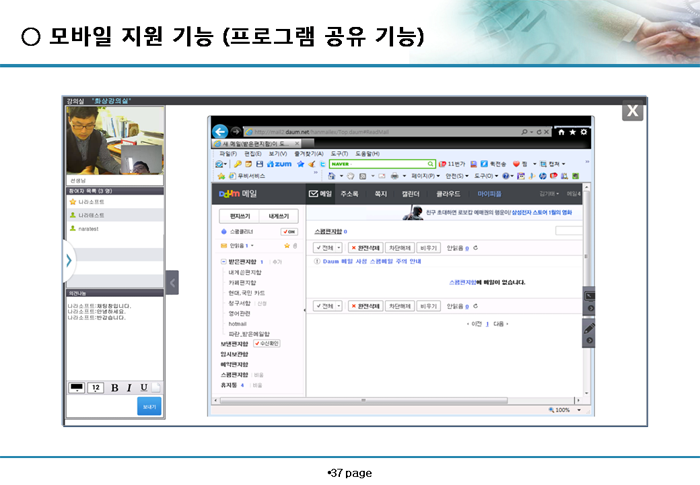Open the chat font size 12 dropdown
Screen dimensions: 700x485
[96, 388]
